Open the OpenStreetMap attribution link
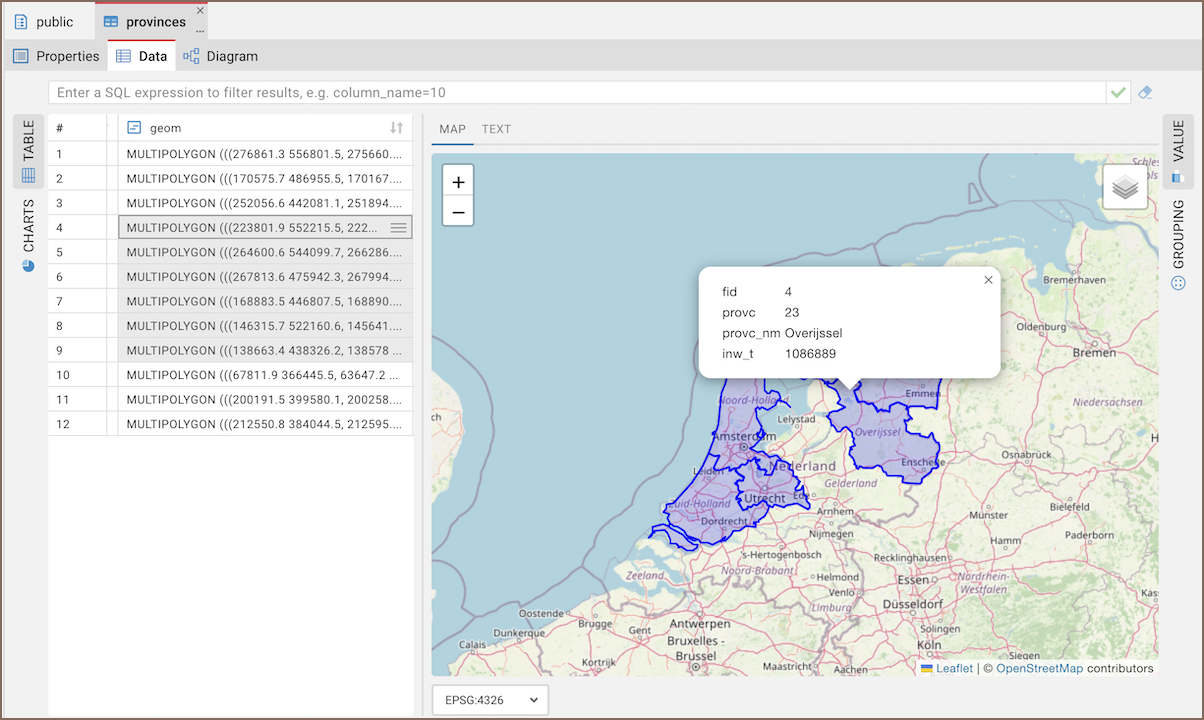 click(1039, 668)
